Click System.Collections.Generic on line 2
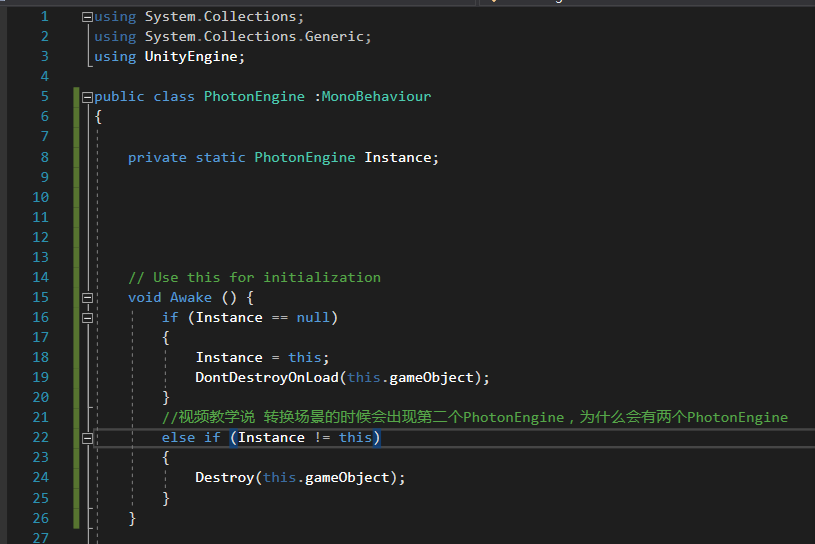Screen dimensions: 815x544 [x=254, y=37]
